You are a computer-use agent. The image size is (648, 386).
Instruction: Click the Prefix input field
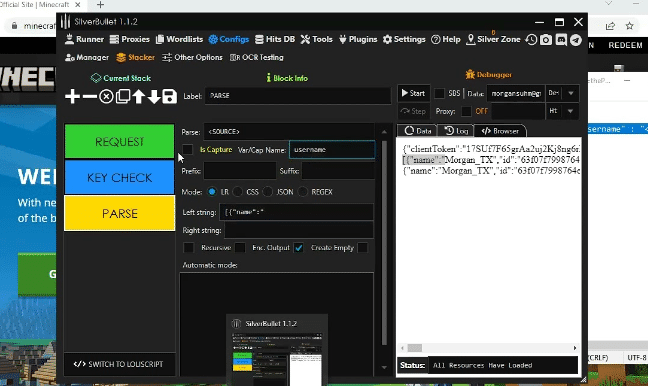(240, 171)
